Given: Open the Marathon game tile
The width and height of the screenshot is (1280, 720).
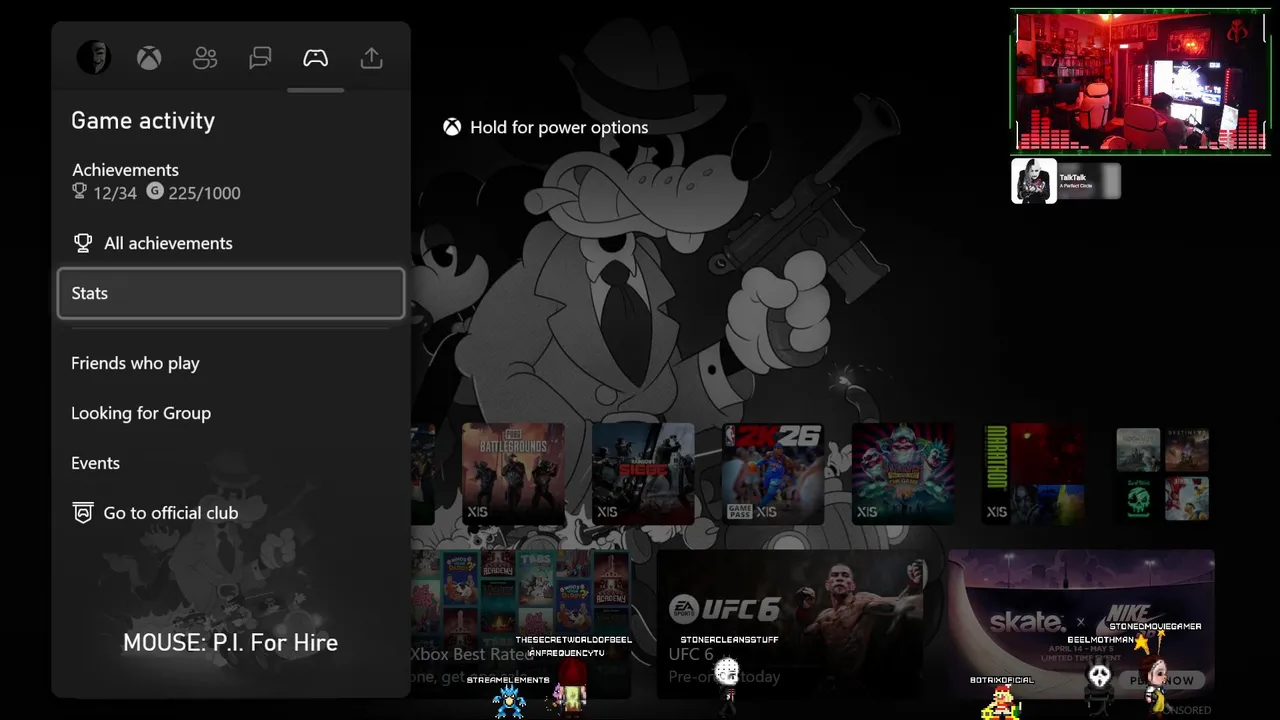Looking at the screenshot, I should [1033, 474].
